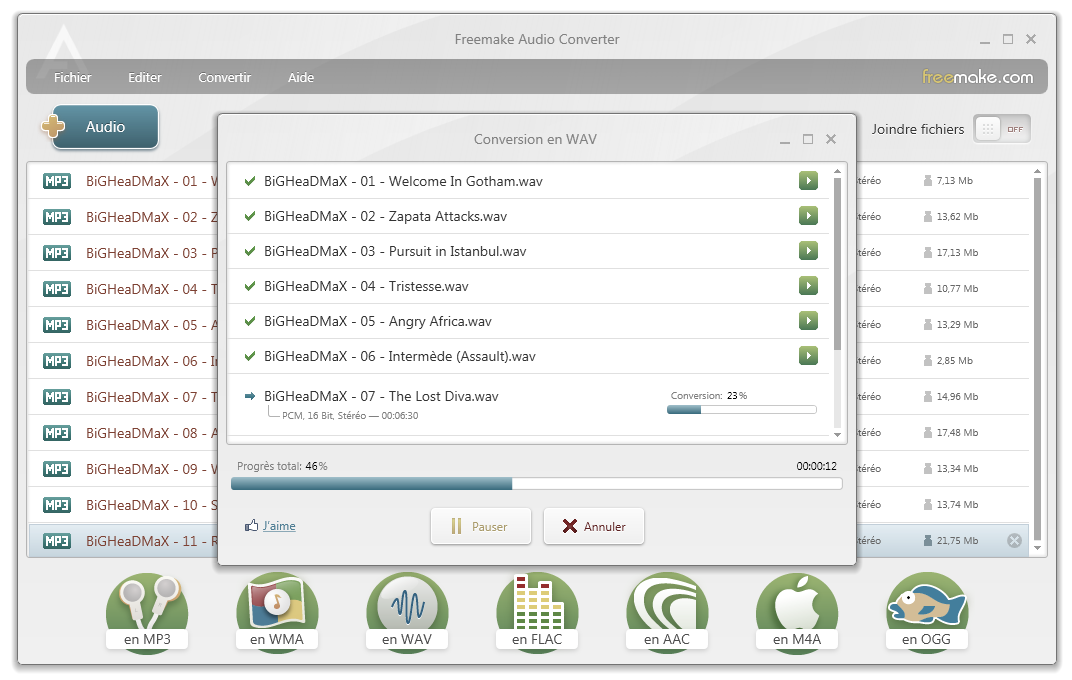Close the Conversion en WAV dialog

(831, 139)
